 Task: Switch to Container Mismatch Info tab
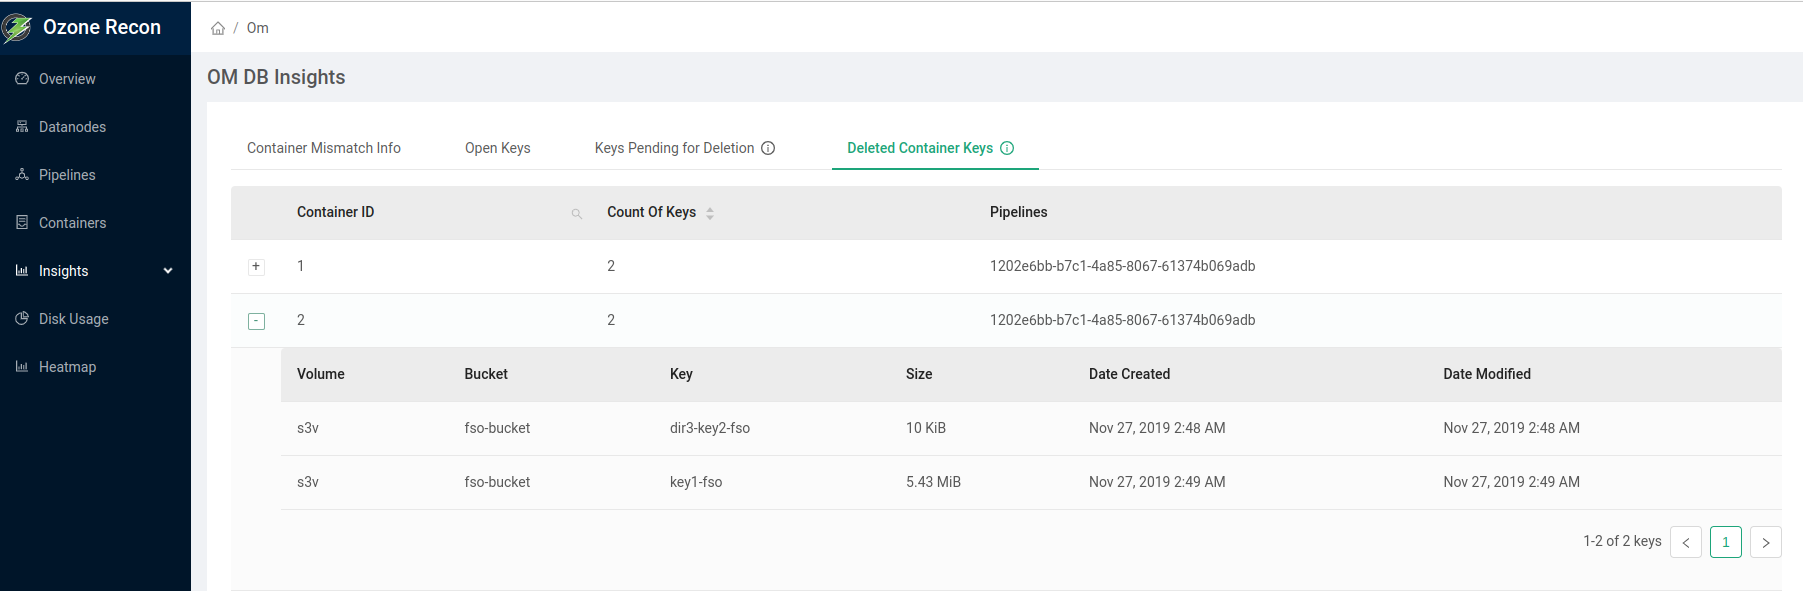[x=323, y=148]
